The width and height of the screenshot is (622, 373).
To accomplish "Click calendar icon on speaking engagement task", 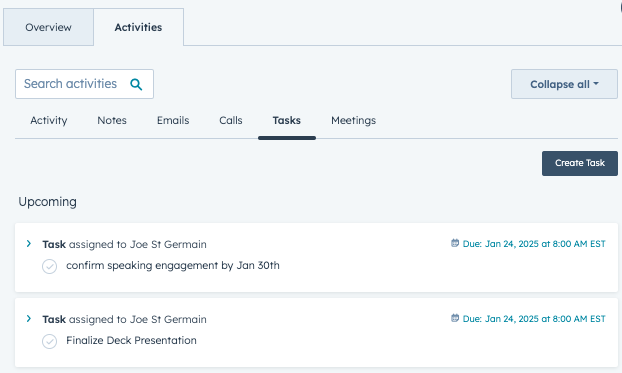I will [x=455, y=243].
